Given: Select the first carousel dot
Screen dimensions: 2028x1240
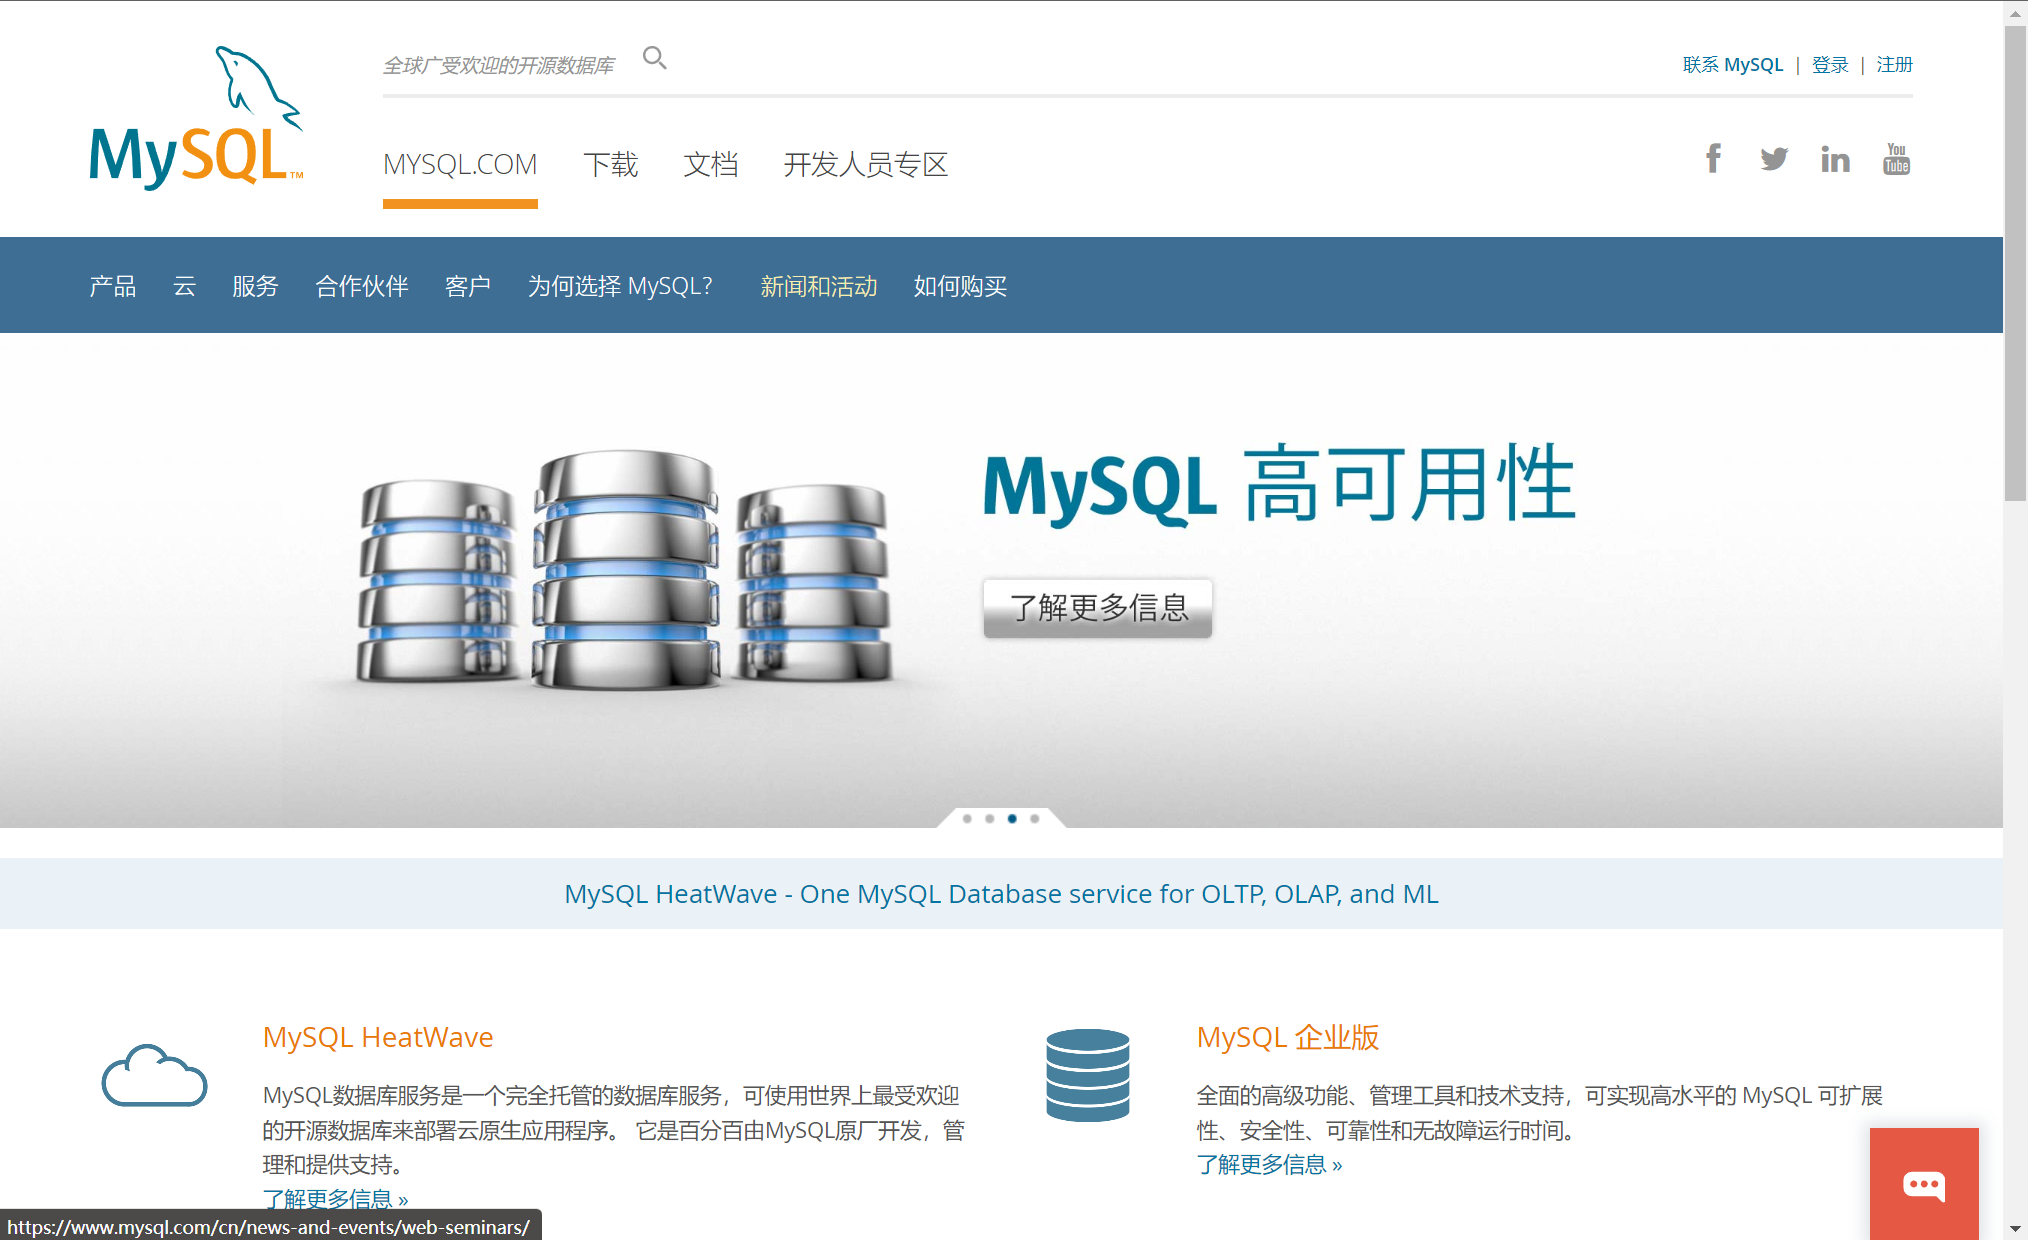Looking at the screenshot, I should [966, 818].
